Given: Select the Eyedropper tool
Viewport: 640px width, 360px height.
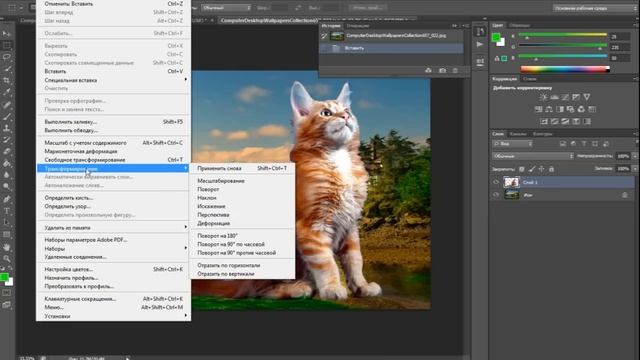Looking at the screenshot, I should click(7, 92).
